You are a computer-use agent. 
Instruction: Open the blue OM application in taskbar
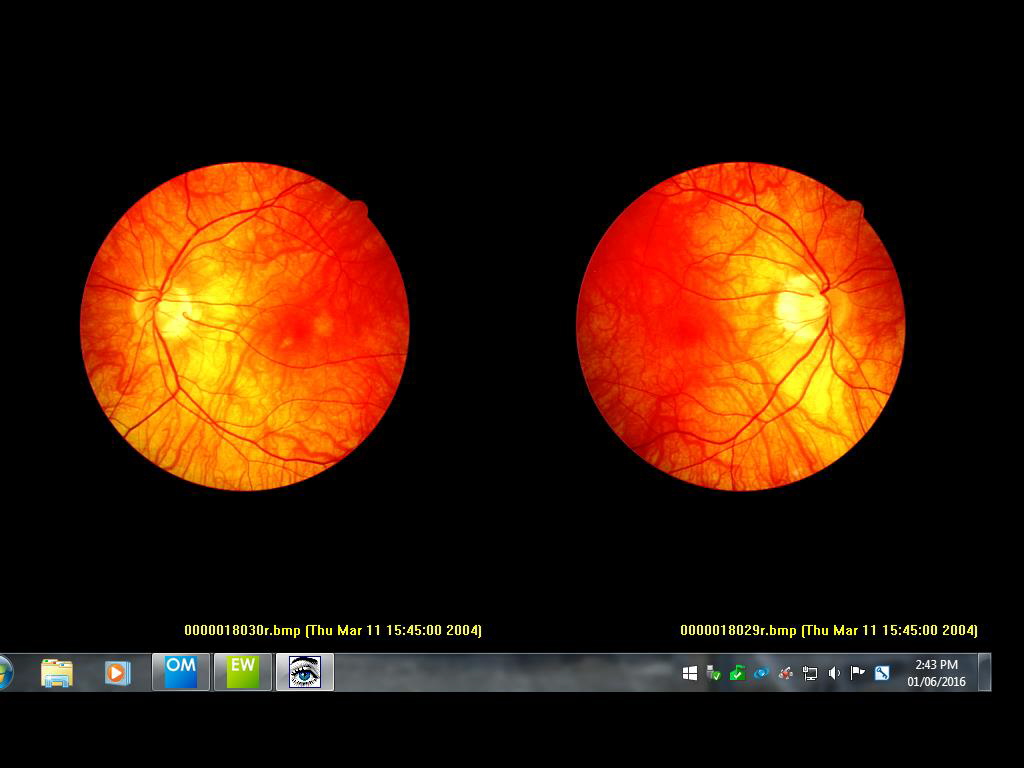(x=181, y=672)
